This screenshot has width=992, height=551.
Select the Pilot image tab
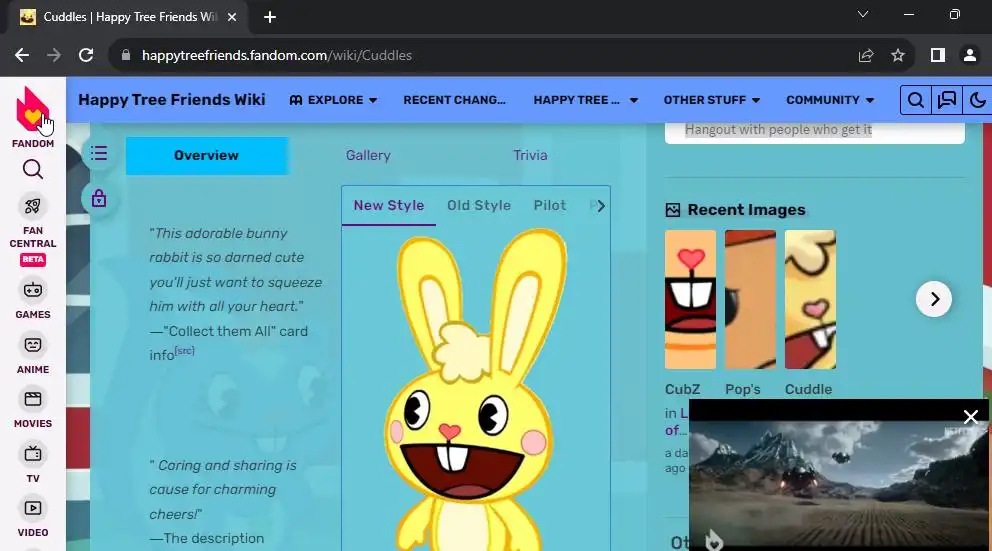(x=550, y=206)
